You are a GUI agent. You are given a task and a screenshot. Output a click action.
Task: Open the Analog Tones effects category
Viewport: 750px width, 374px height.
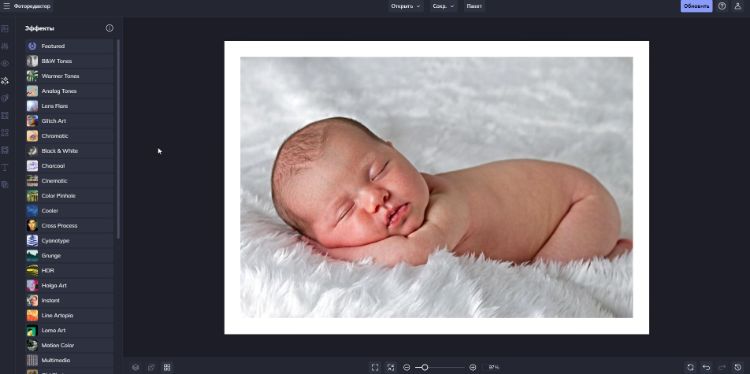pyautogui.click(x=69, y=91)
